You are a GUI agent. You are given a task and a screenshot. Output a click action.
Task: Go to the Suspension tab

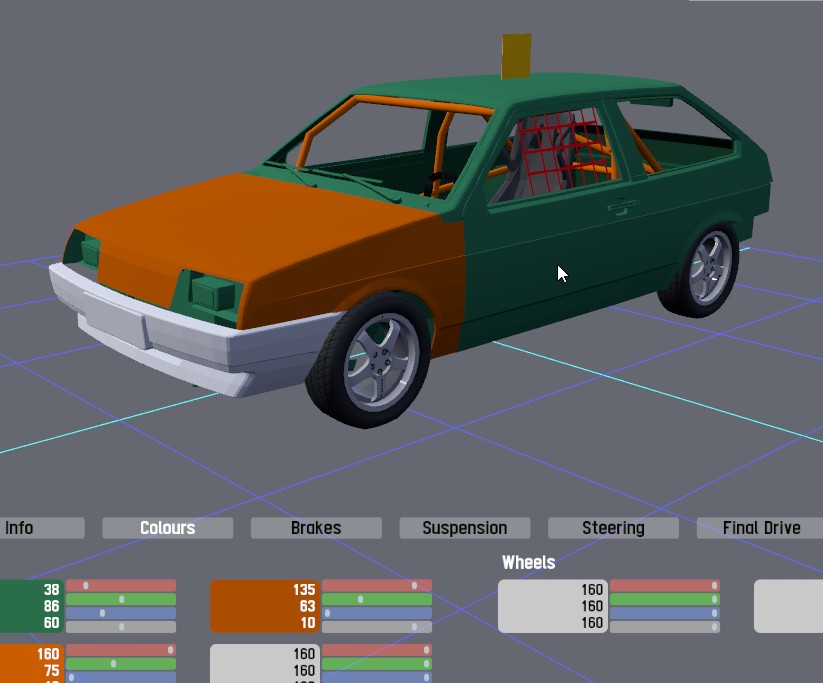tap(465, 528)
